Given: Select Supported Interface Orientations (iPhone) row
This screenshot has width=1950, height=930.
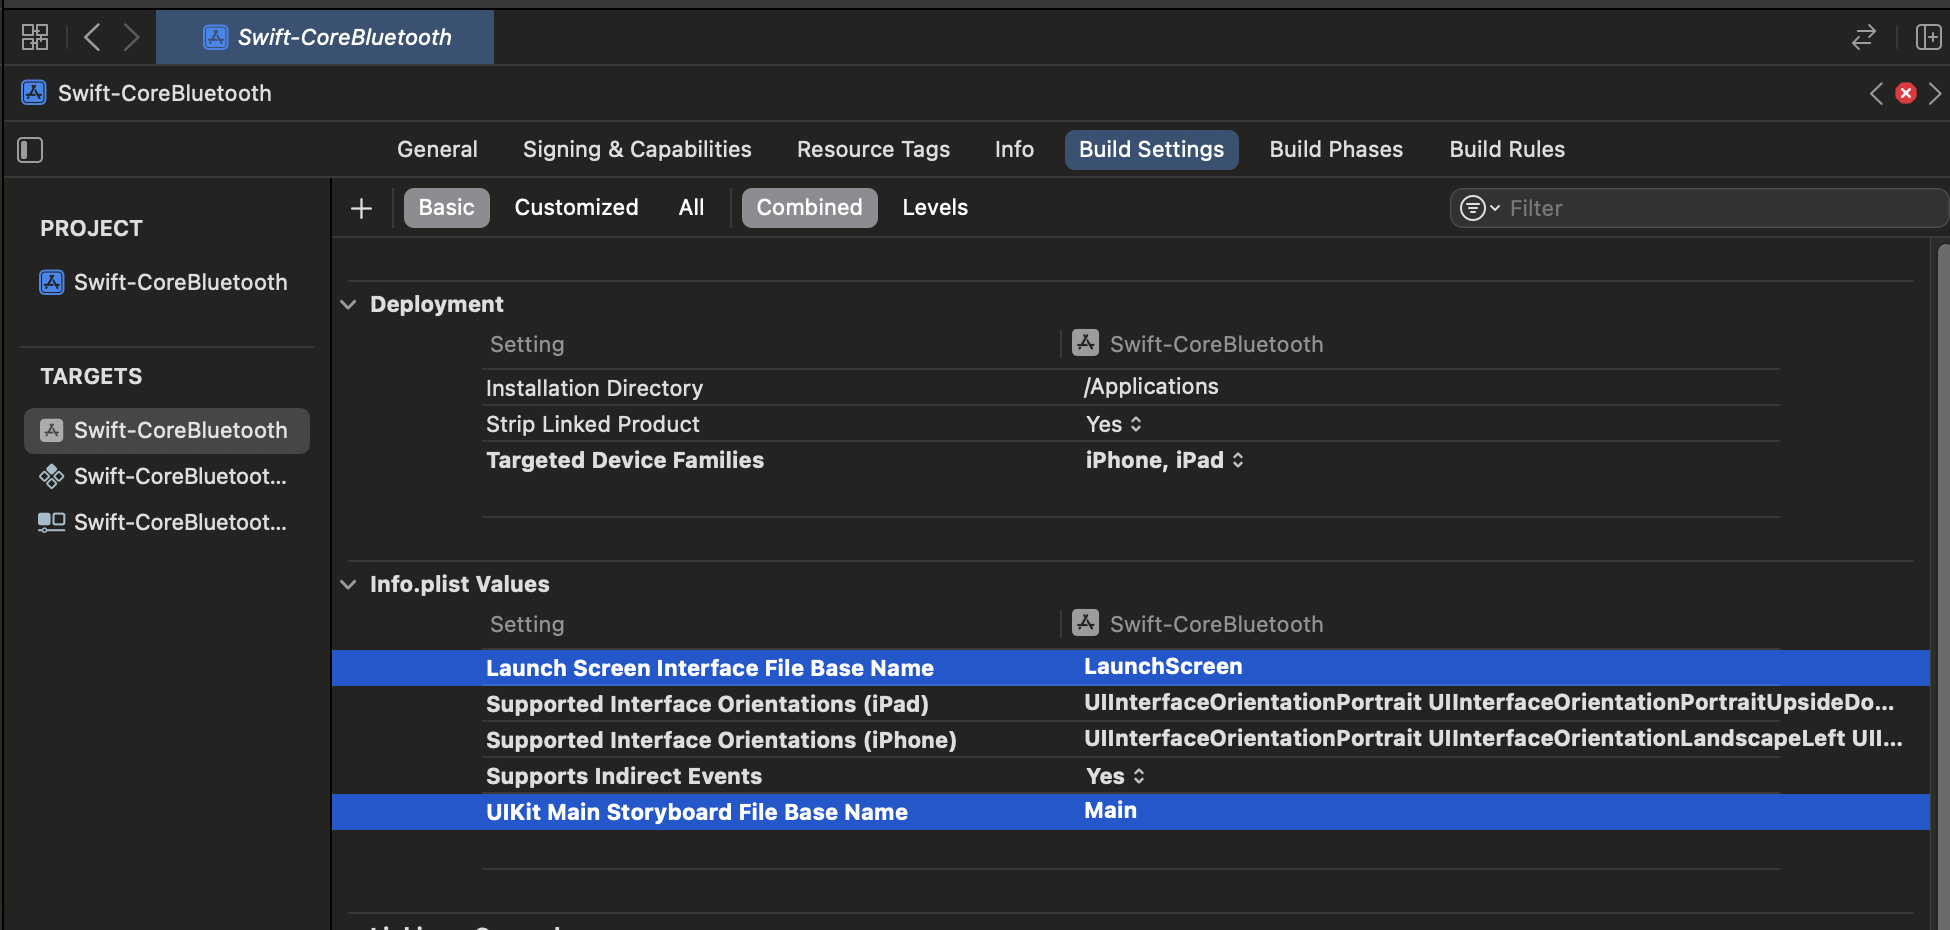Looking at the screenshot, I should pos(1131,740).
